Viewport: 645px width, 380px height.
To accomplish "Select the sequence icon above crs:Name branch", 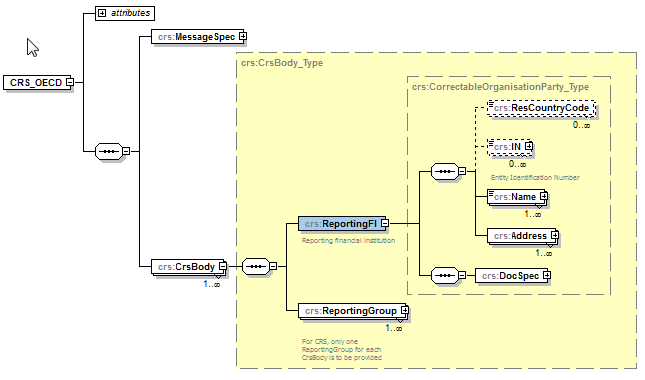I will click(445, 171).
